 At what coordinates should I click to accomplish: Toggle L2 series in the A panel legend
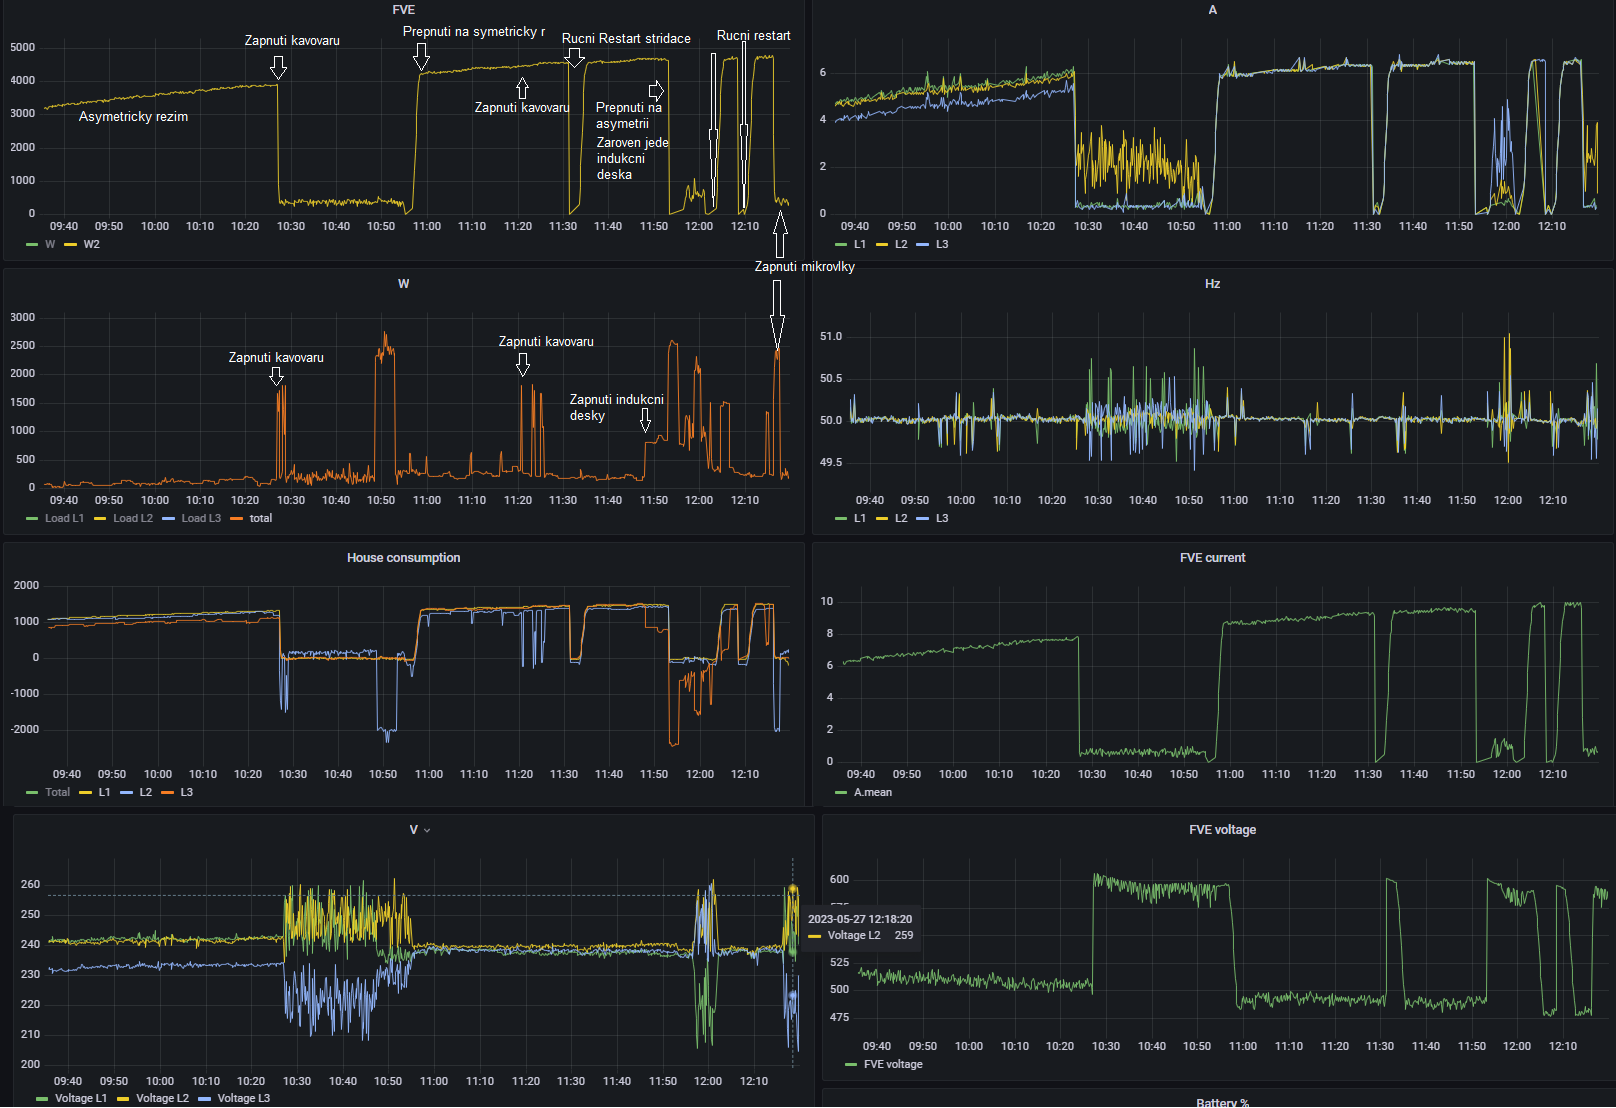[x=901, y=244]
